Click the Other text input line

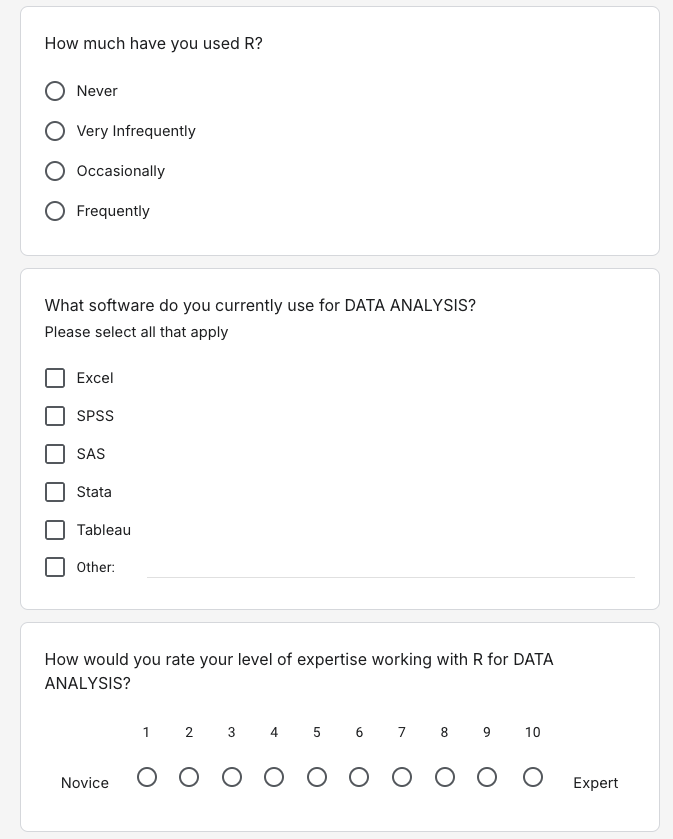390,567
